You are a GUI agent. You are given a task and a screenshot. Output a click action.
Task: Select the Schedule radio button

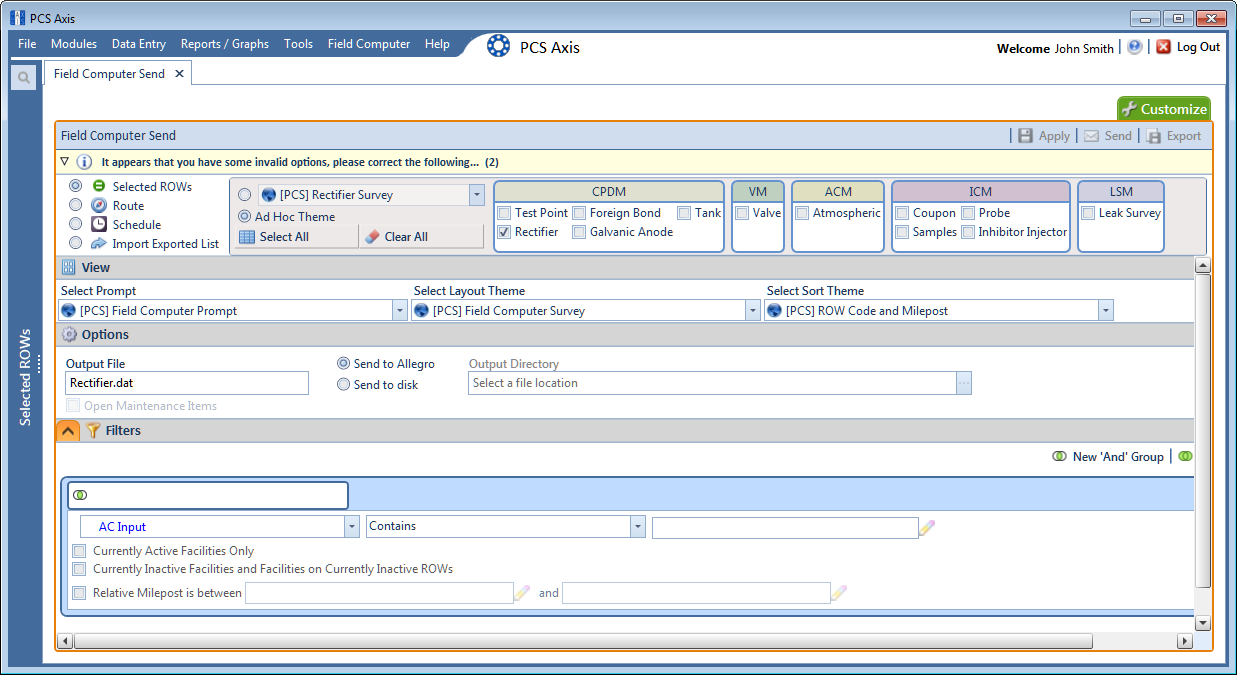point(76,224)
